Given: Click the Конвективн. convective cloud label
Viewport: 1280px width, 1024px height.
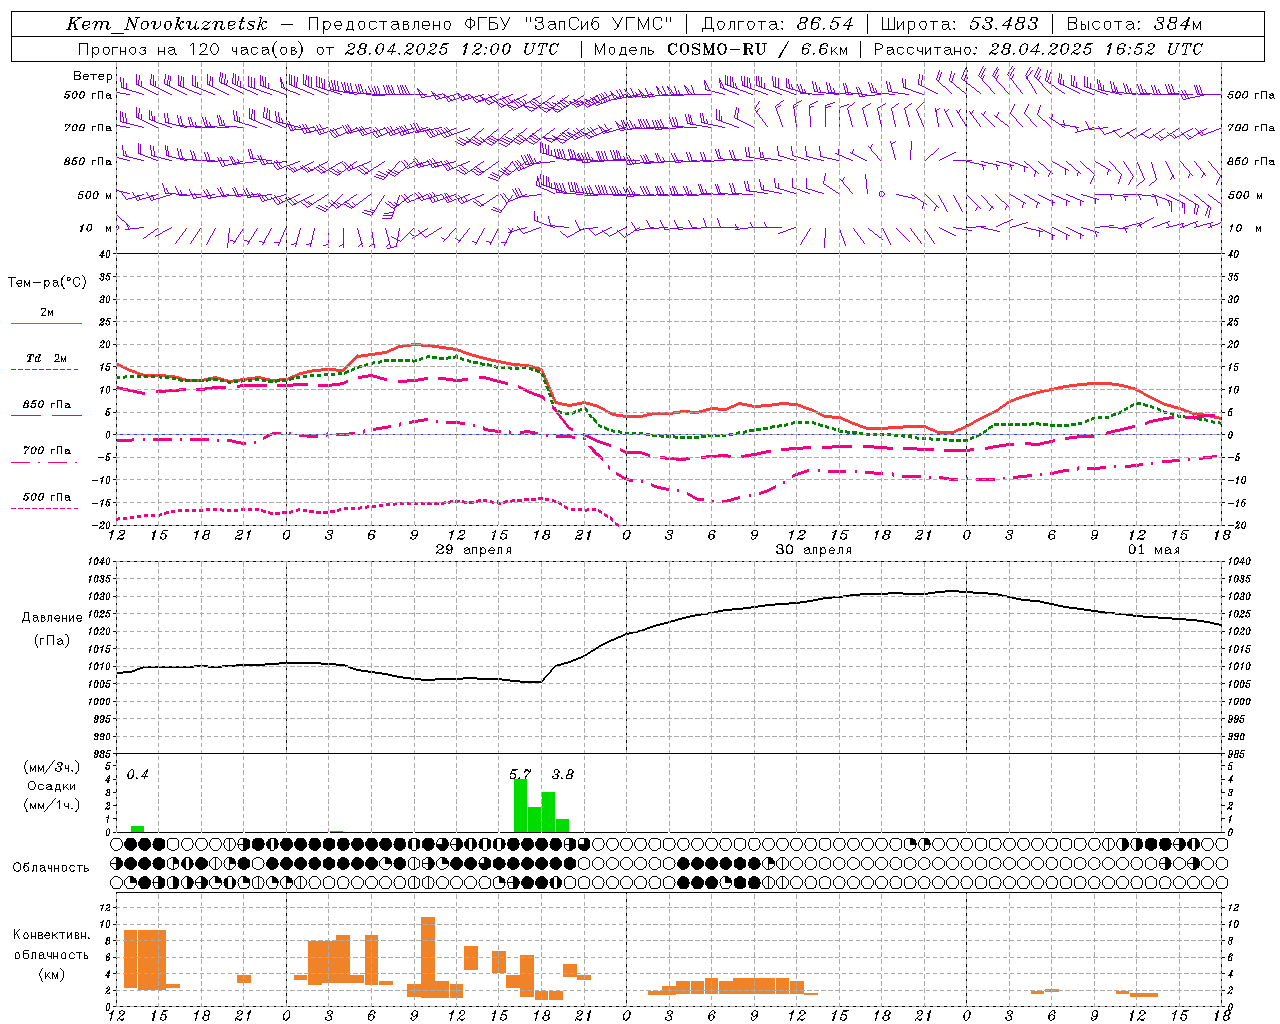Looking at the screenshot, I should [x=52, y=935].
